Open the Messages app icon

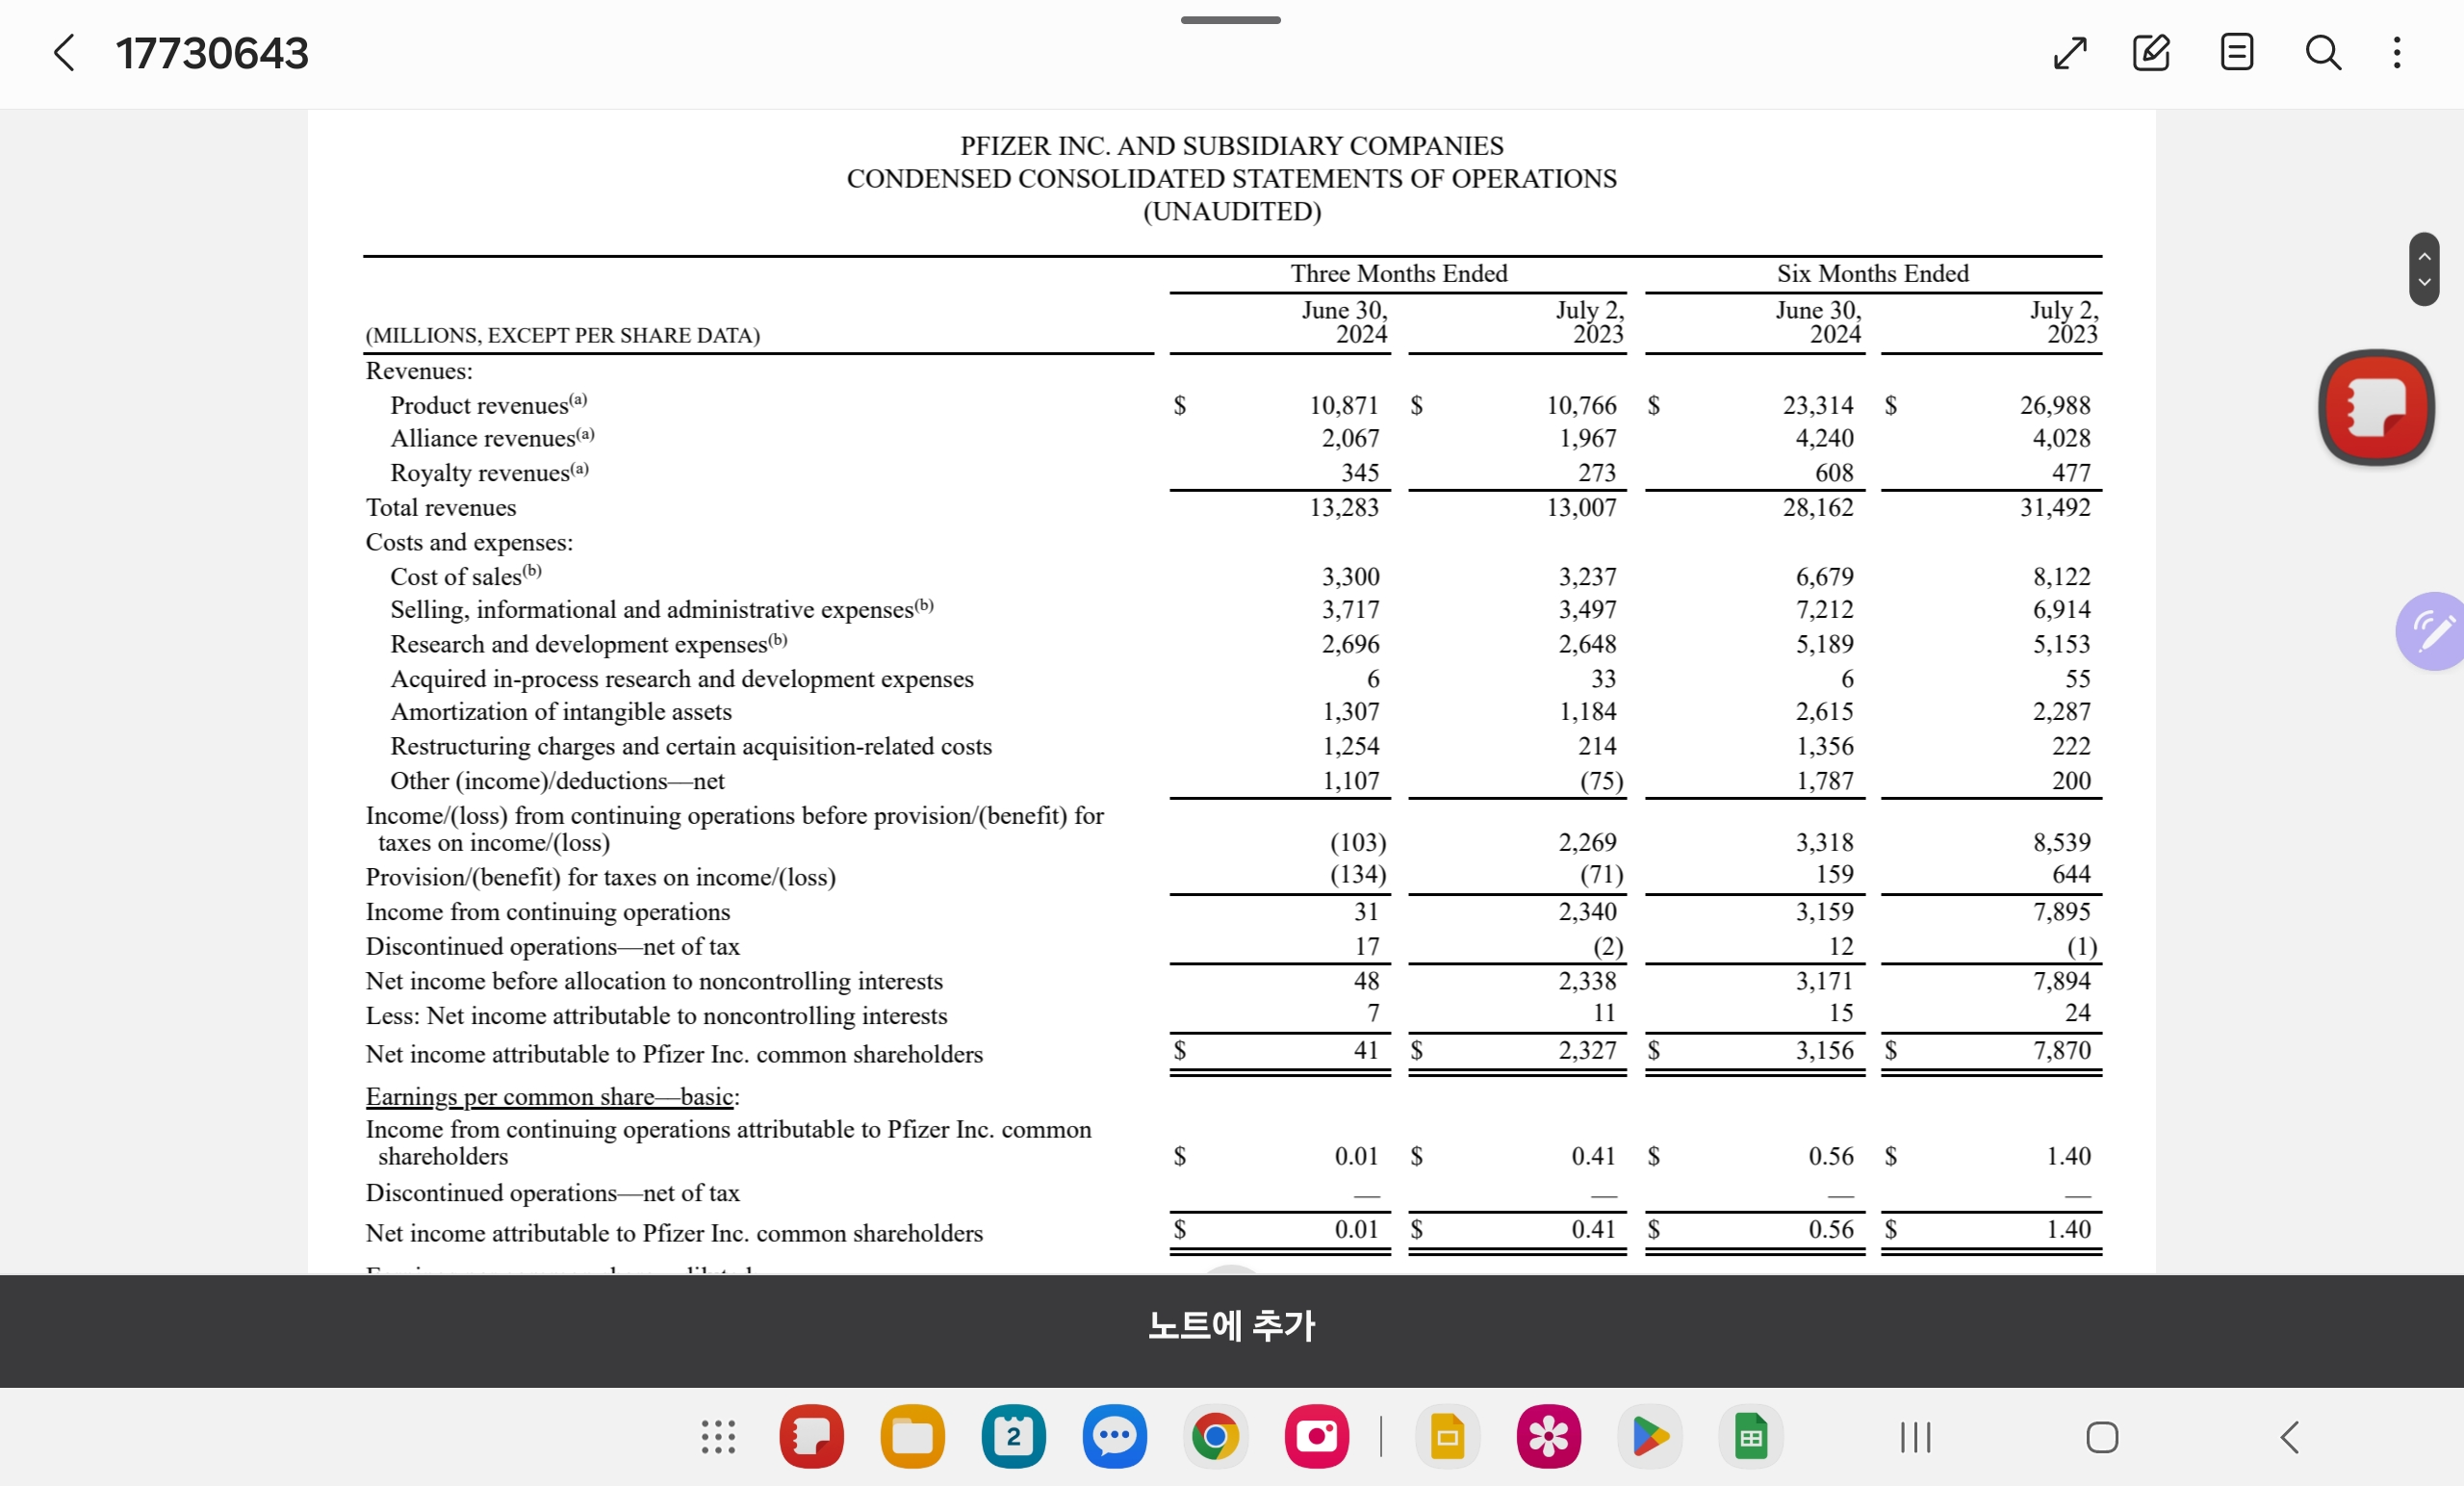1114,1437
